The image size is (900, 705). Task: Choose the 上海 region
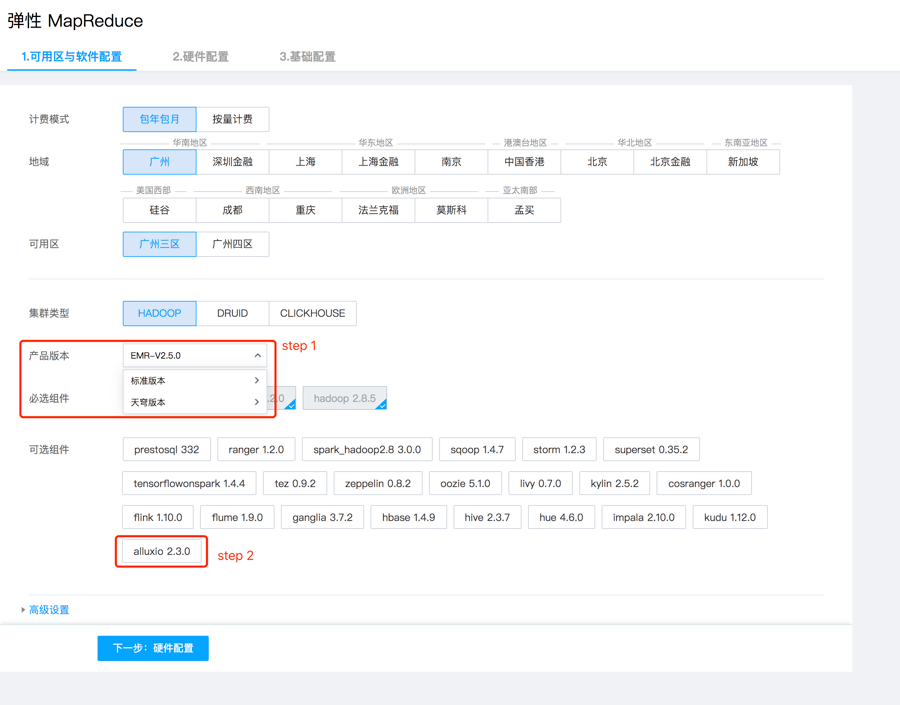pyautogui.click(x=305, y=162)
